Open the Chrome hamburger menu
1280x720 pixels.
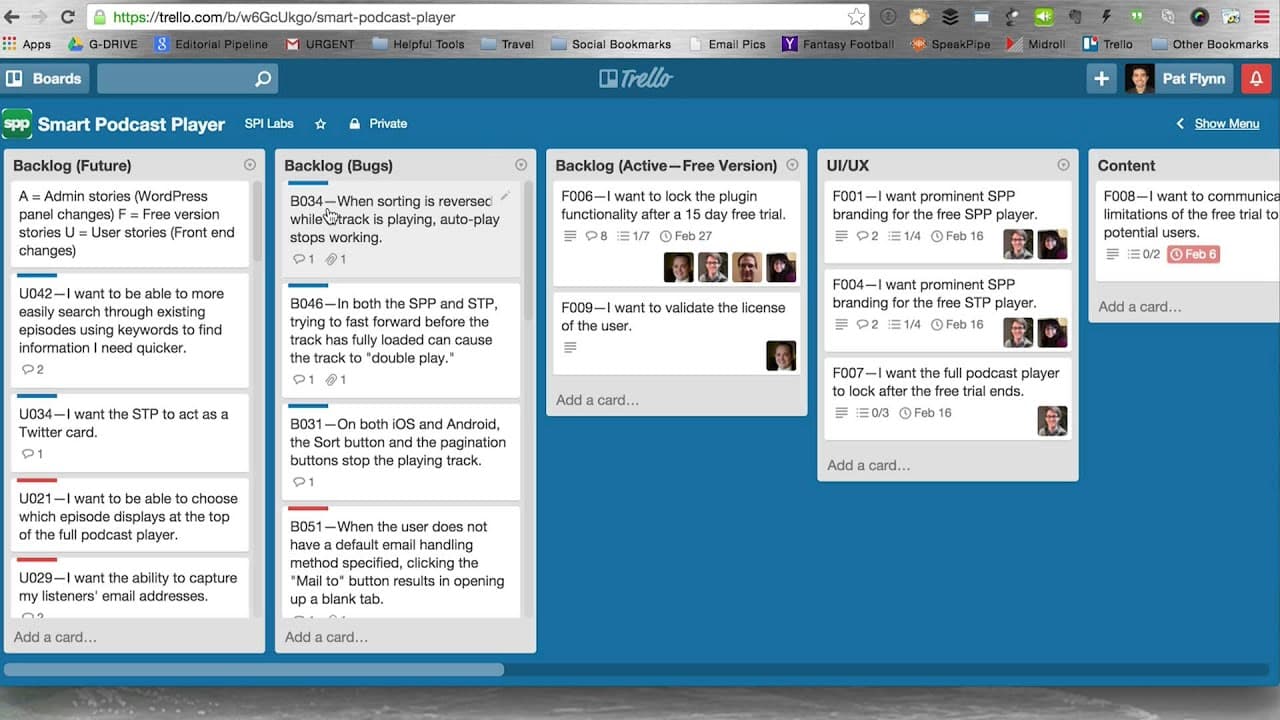pos(1261,17)
